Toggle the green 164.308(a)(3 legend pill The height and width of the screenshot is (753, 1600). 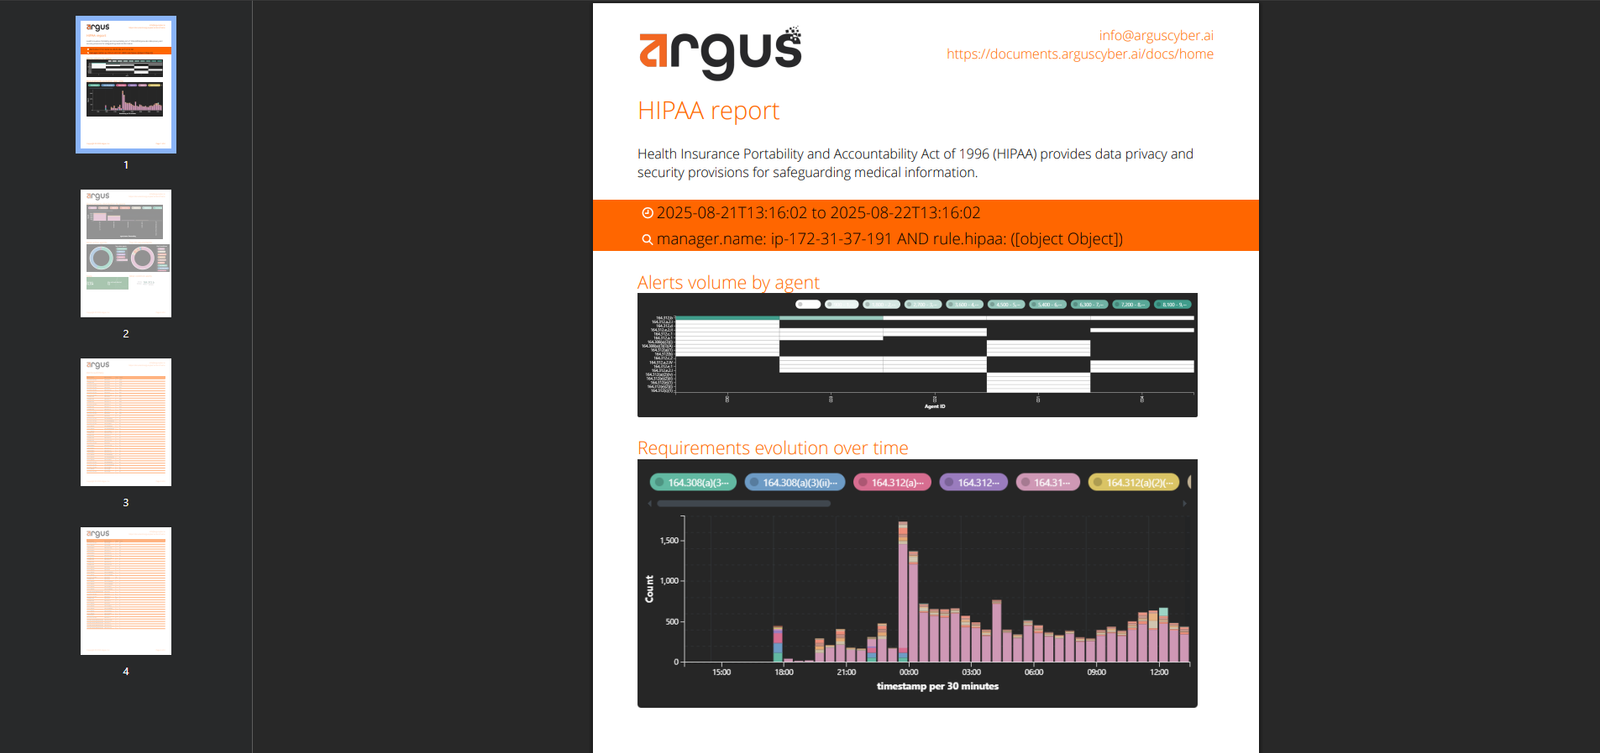coord(693,482)
